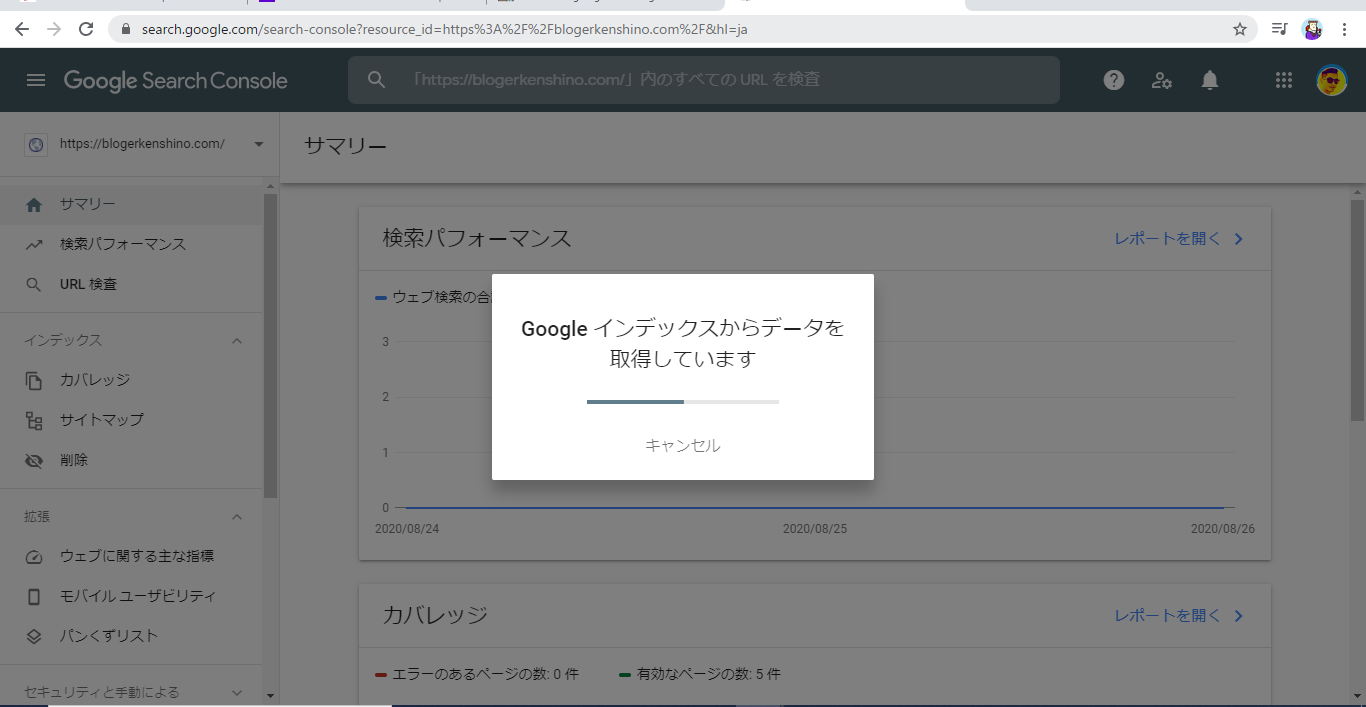Click the sitemap icon beside サイトマップ
Image resolution: width=1366 pixels, height=707 pixels.
[x=34, y=421]
